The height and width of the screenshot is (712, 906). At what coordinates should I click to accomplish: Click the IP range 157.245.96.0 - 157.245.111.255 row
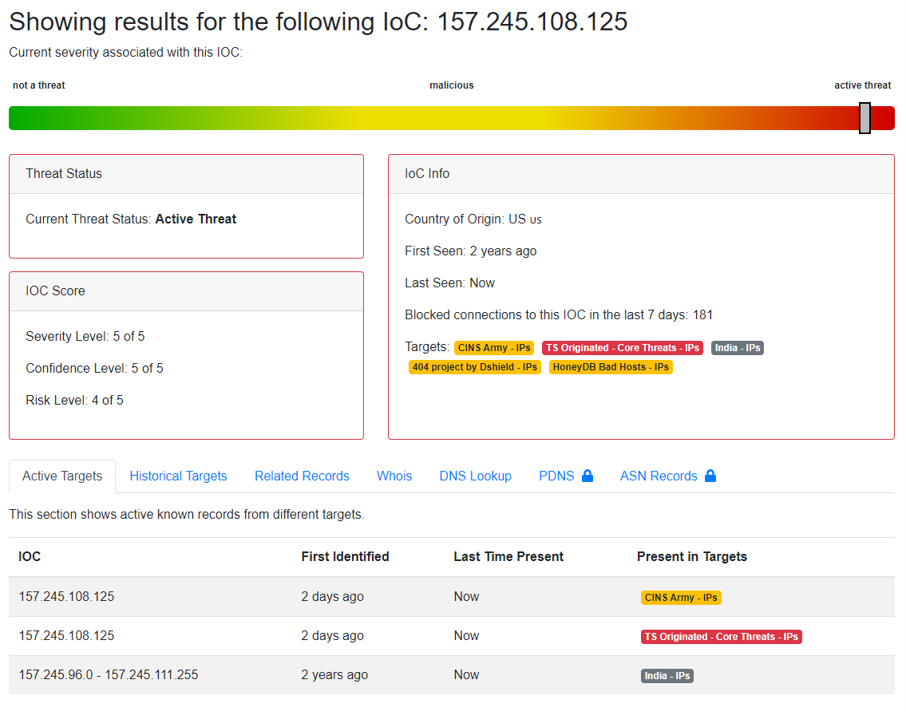(x=108, y=675)
